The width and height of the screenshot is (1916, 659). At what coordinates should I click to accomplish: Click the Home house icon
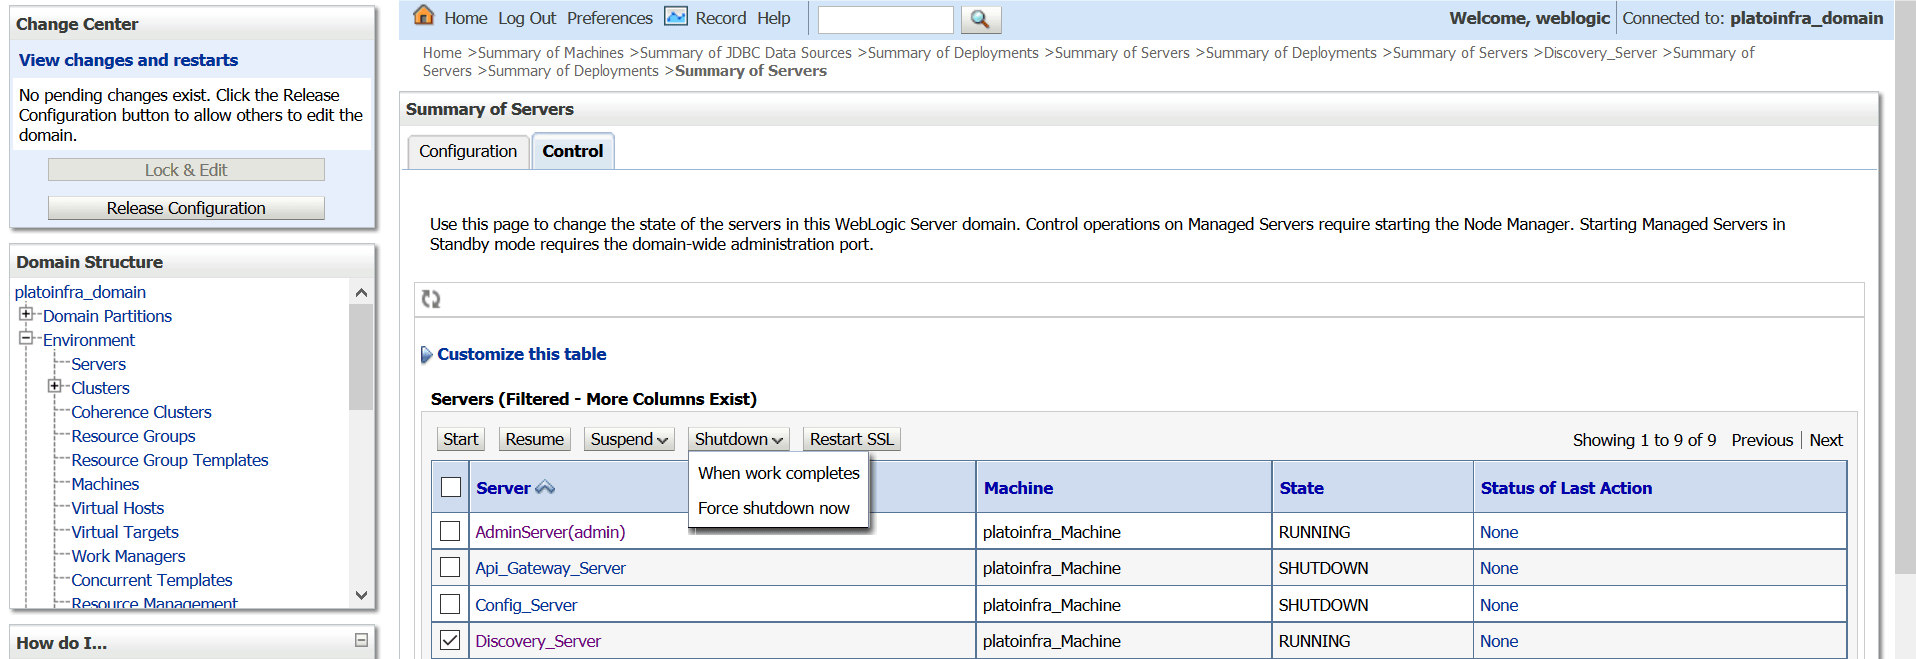coord(424,16)
